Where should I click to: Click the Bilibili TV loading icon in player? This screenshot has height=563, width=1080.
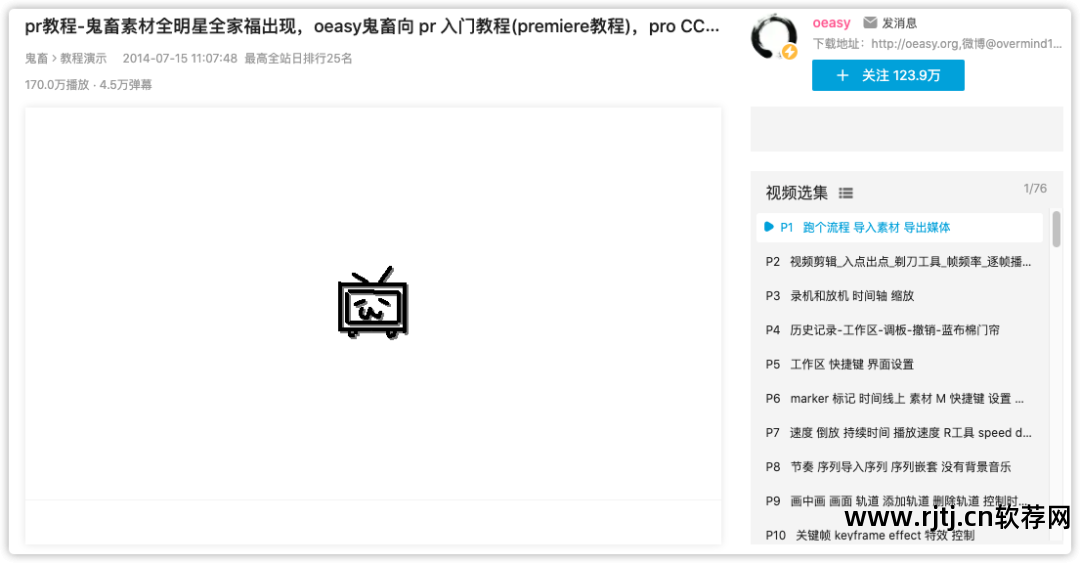[x=373, y=302]
